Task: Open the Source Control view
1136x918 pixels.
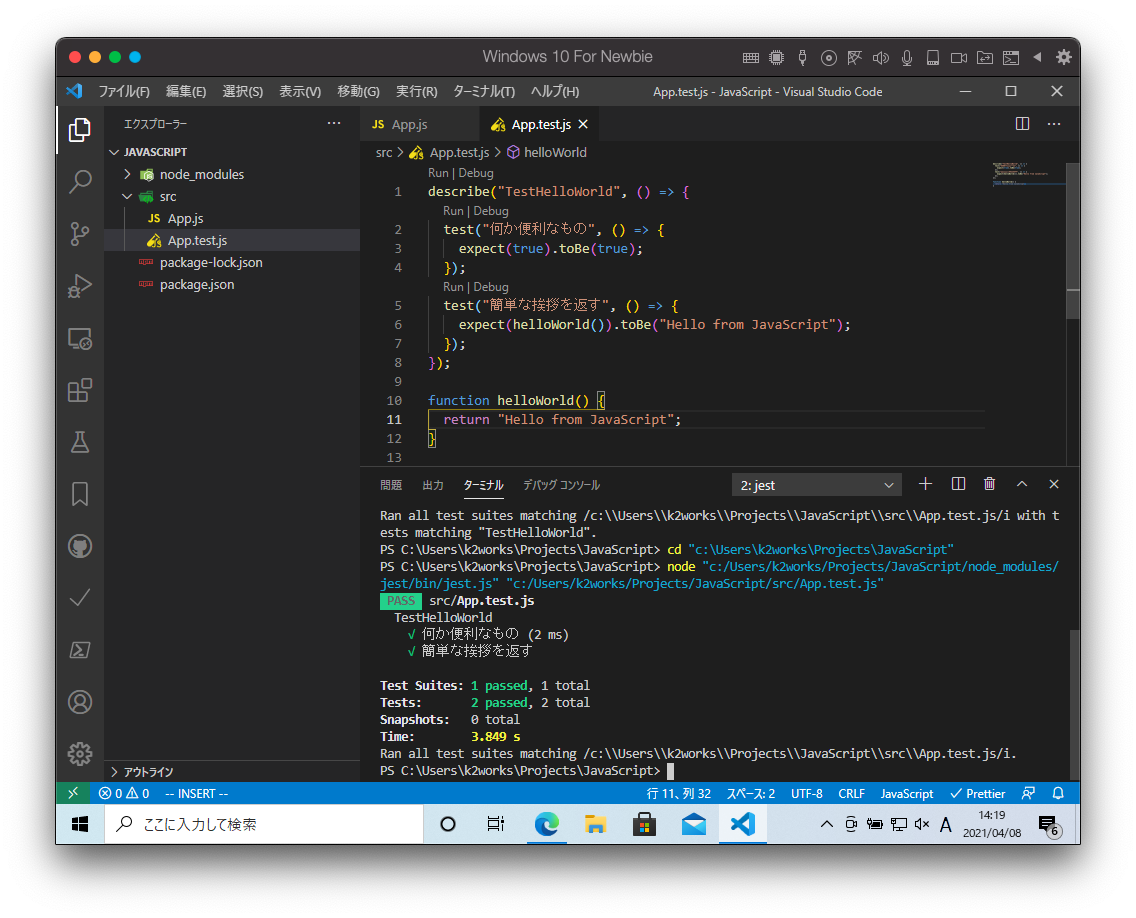Action: tap(80, 234)
